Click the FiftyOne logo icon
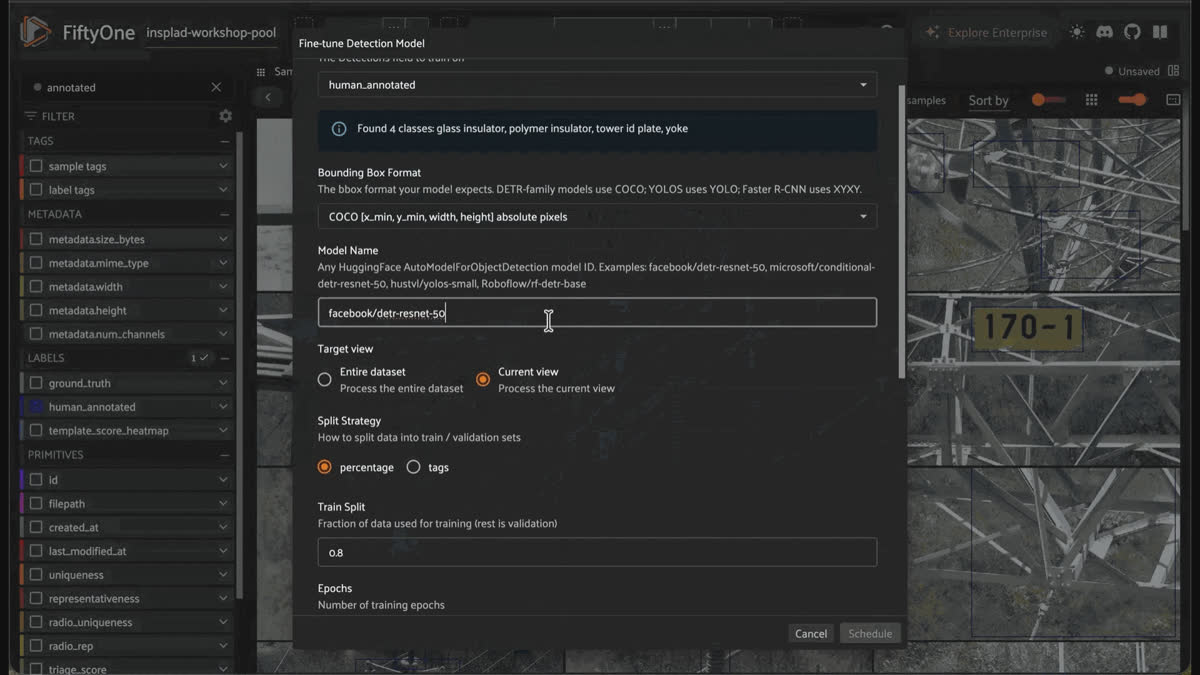This screenshot has height=675, width=1200. [35, 32]
